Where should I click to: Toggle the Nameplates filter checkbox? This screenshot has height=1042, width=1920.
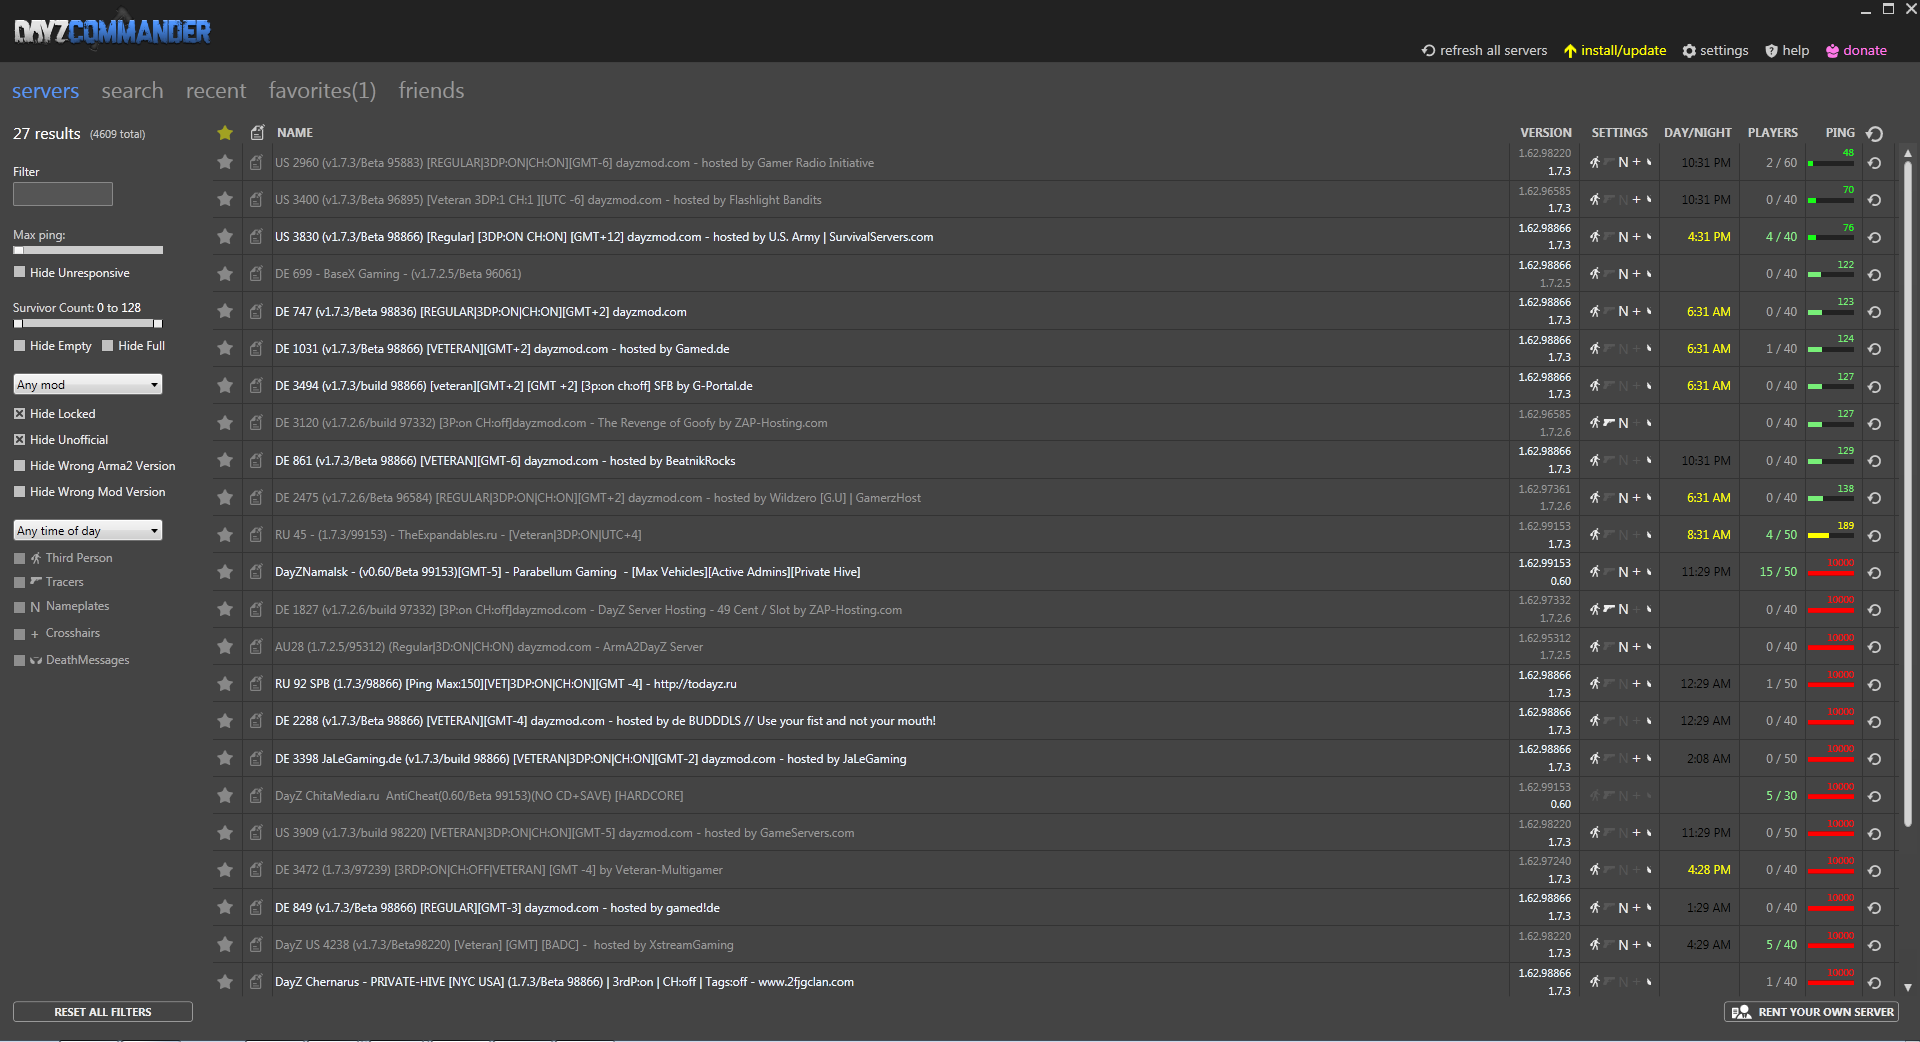19,607
